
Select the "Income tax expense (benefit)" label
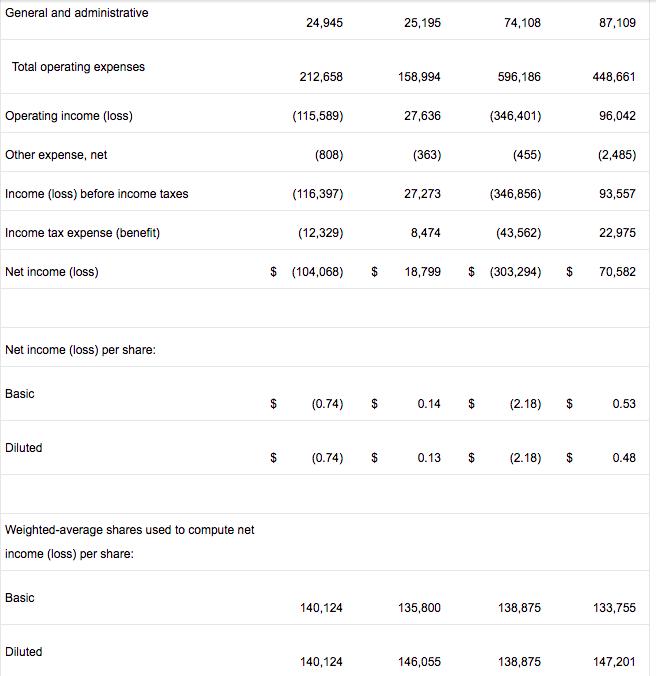[82, 233]
